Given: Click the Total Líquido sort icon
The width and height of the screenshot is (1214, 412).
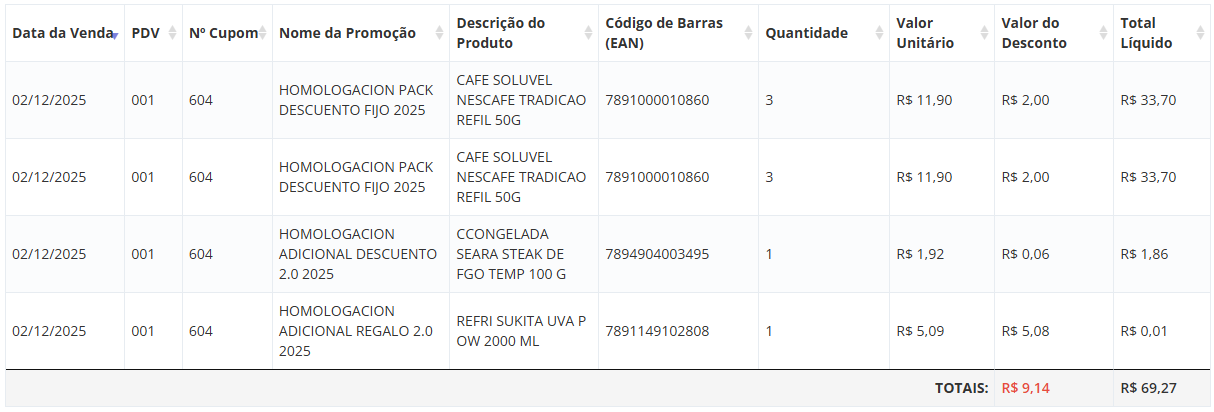Looking at the screenshot, I should [1198, 33].
